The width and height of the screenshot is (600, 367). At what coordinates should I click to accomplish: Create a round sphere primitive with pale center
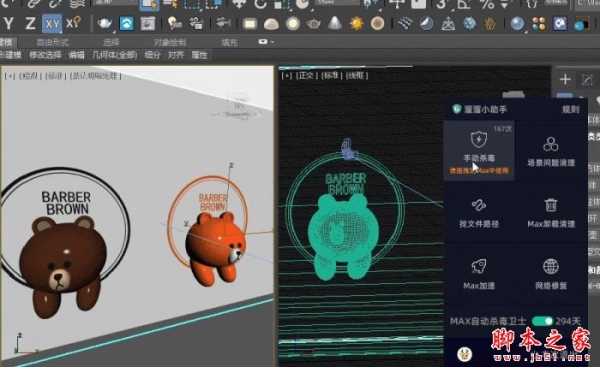pos(293,24)
